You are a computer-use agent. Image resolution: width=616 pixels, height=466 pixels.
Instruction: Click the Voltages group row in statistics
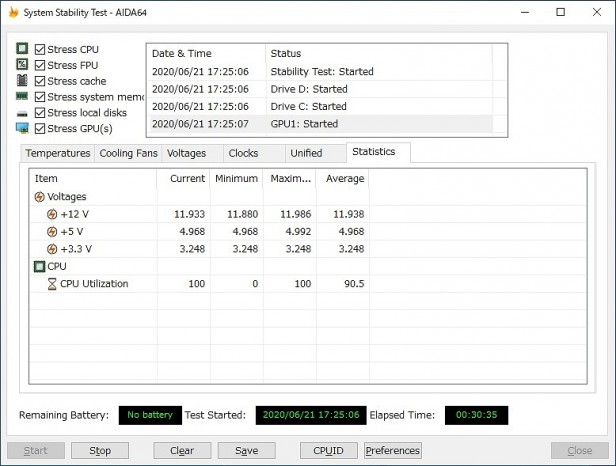[x=67, y=197]
